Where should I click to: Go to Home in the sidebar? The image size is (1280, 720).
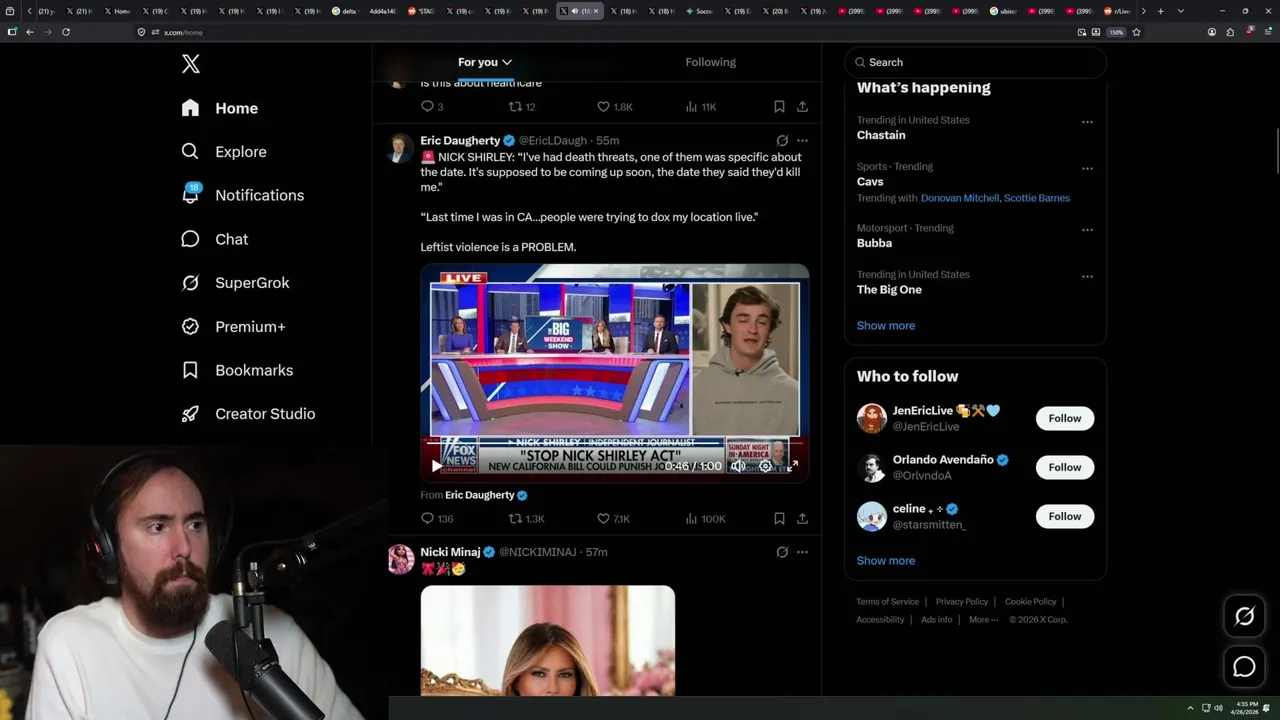(220, 108)
